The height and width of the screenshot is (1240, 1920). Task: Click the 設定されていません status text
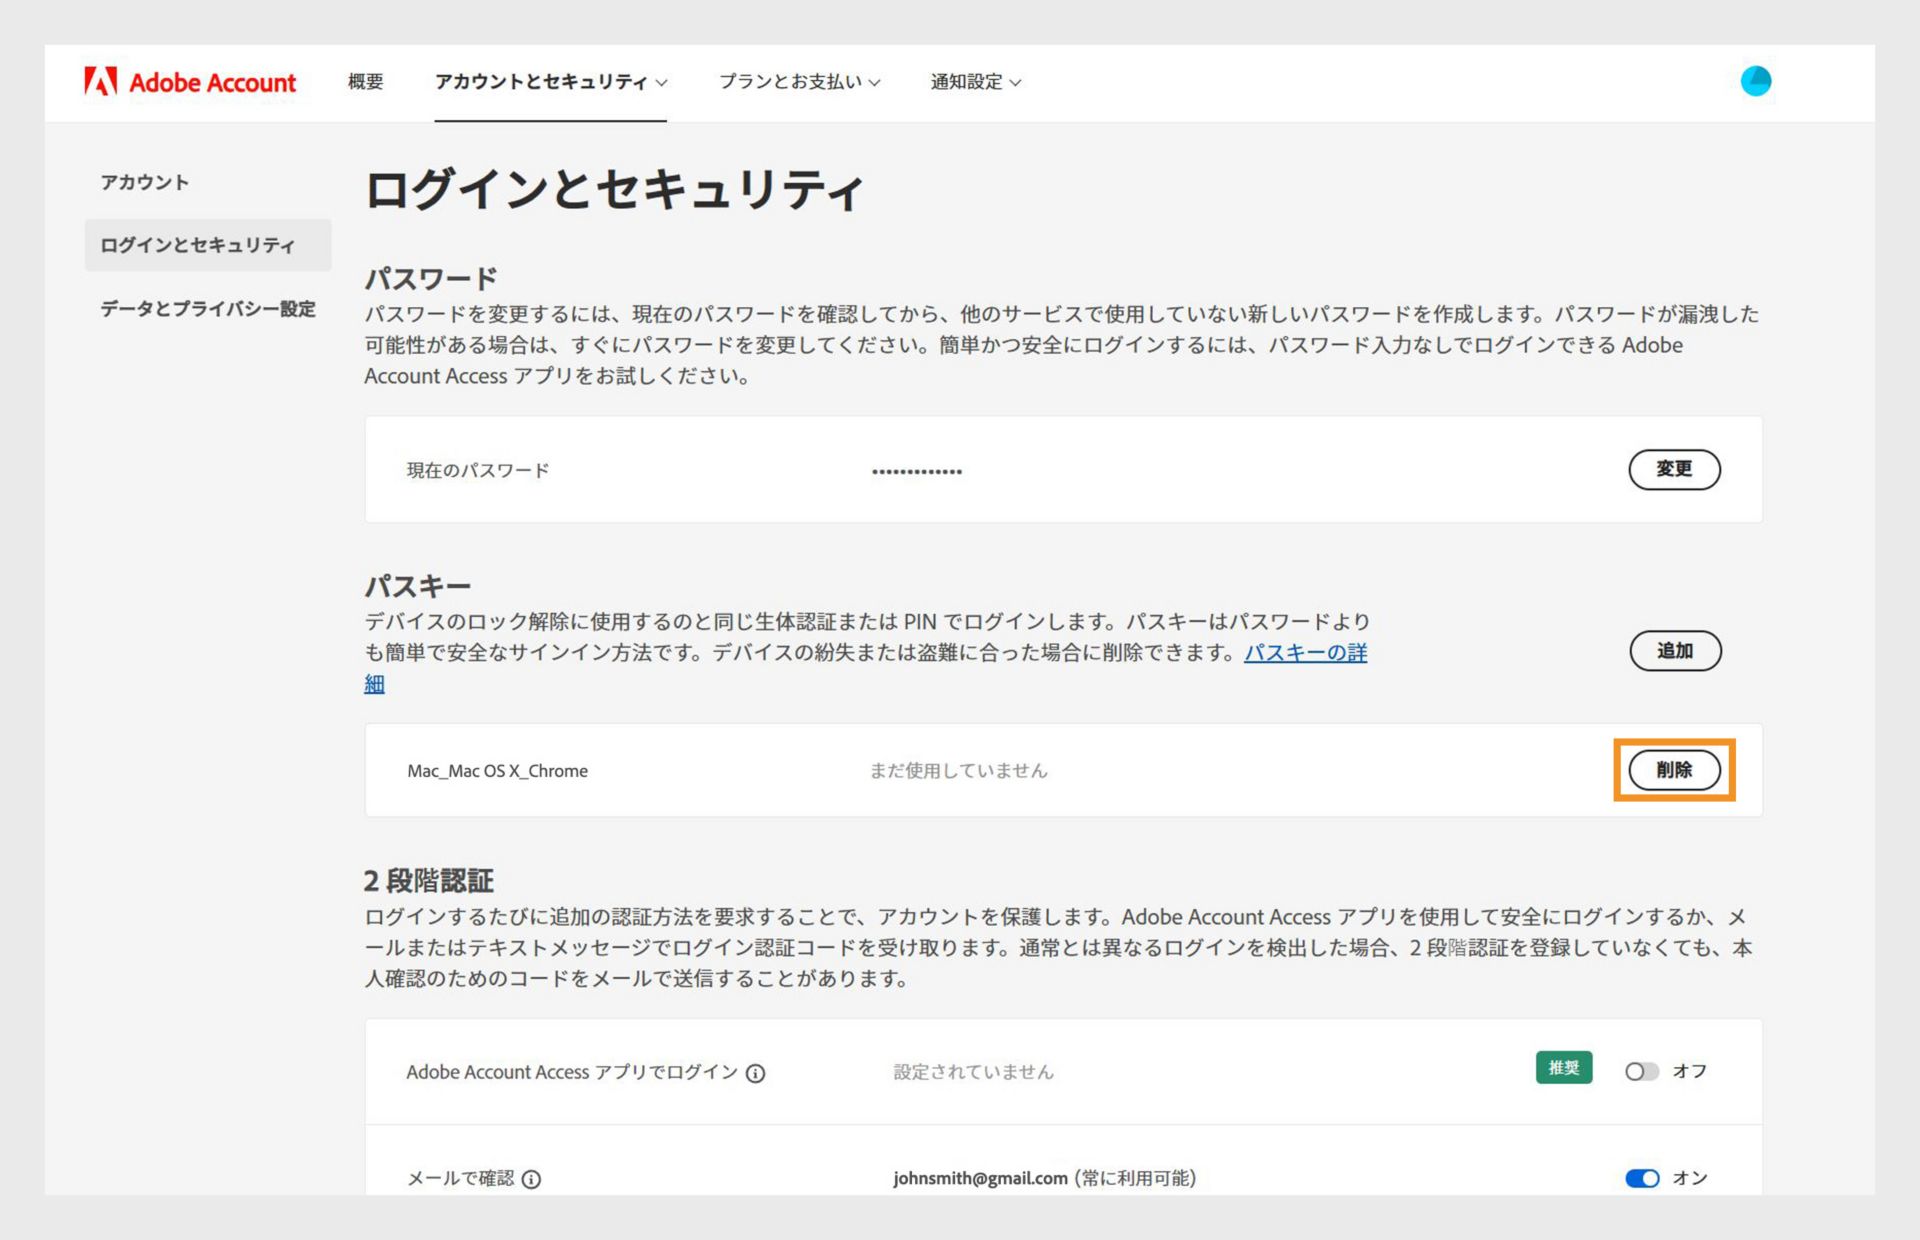(973, 1072)
